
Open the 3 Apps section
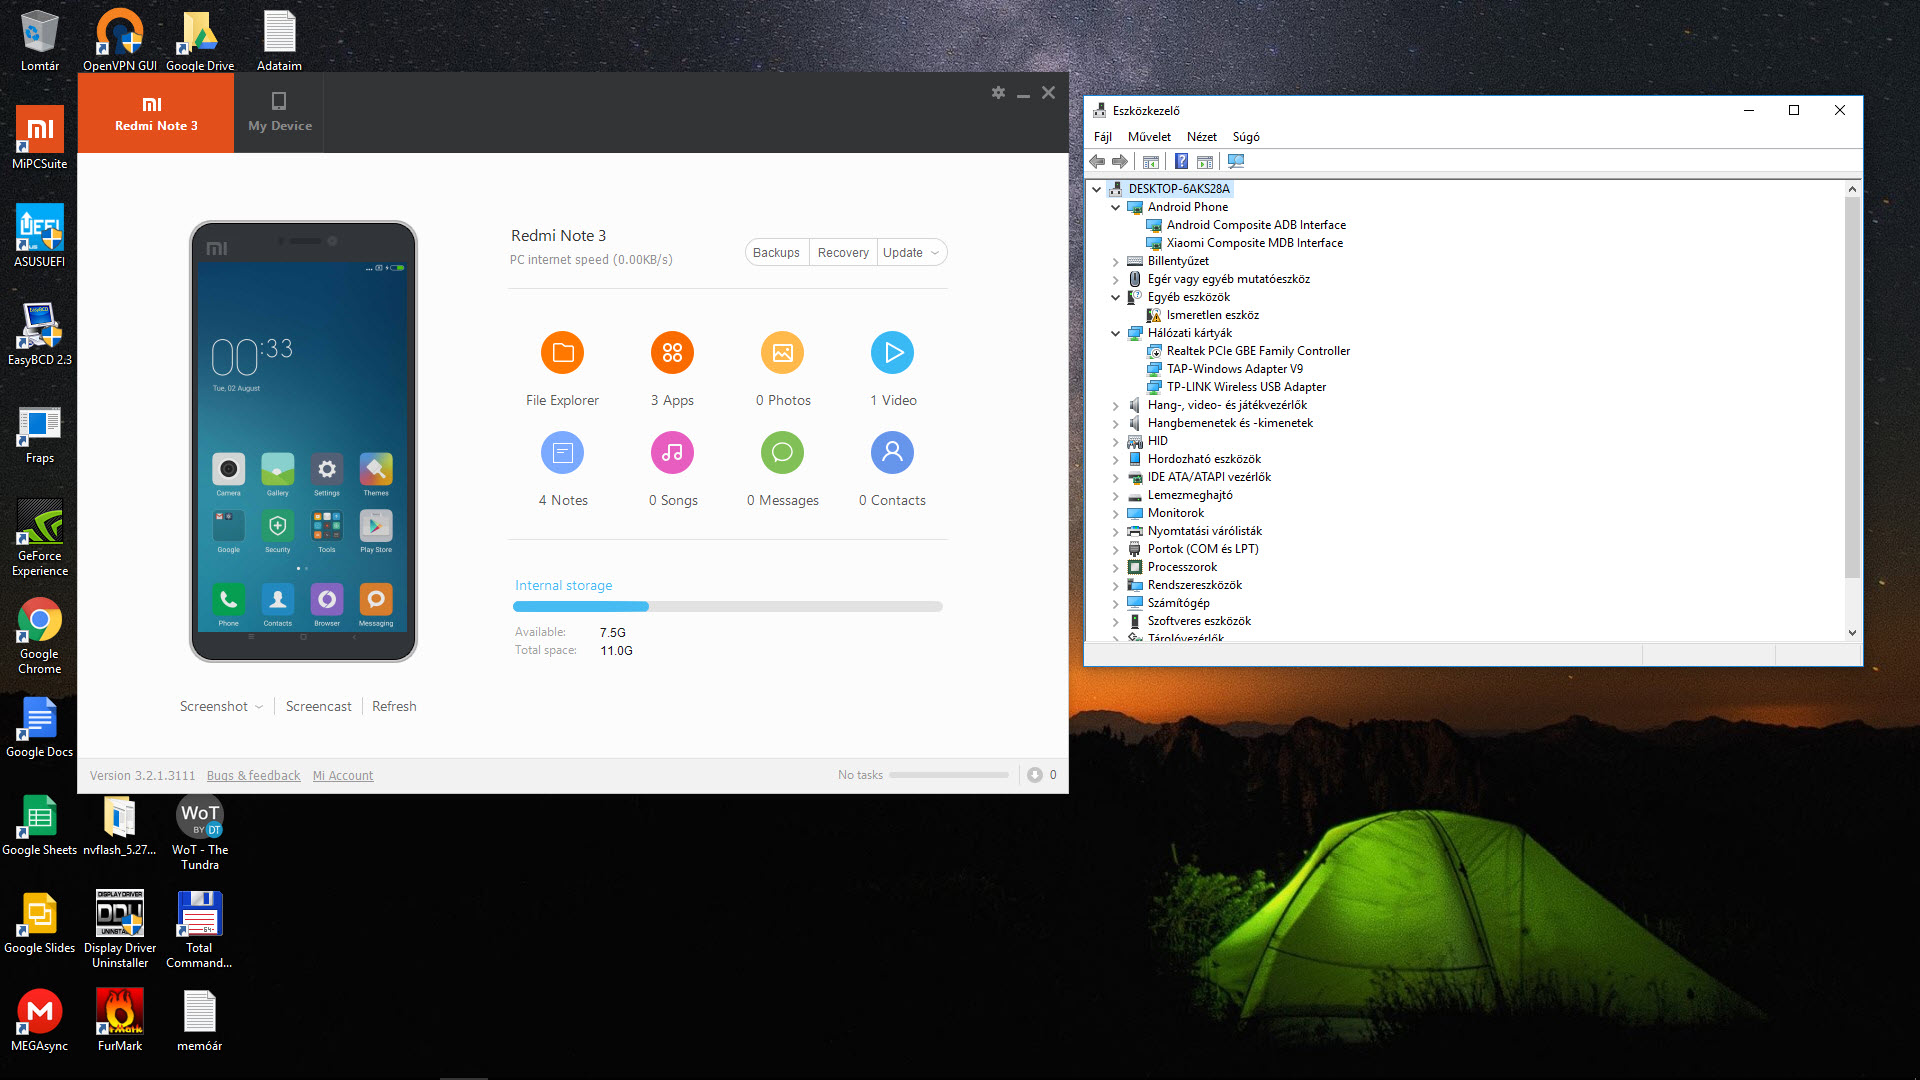click(672, 352)
